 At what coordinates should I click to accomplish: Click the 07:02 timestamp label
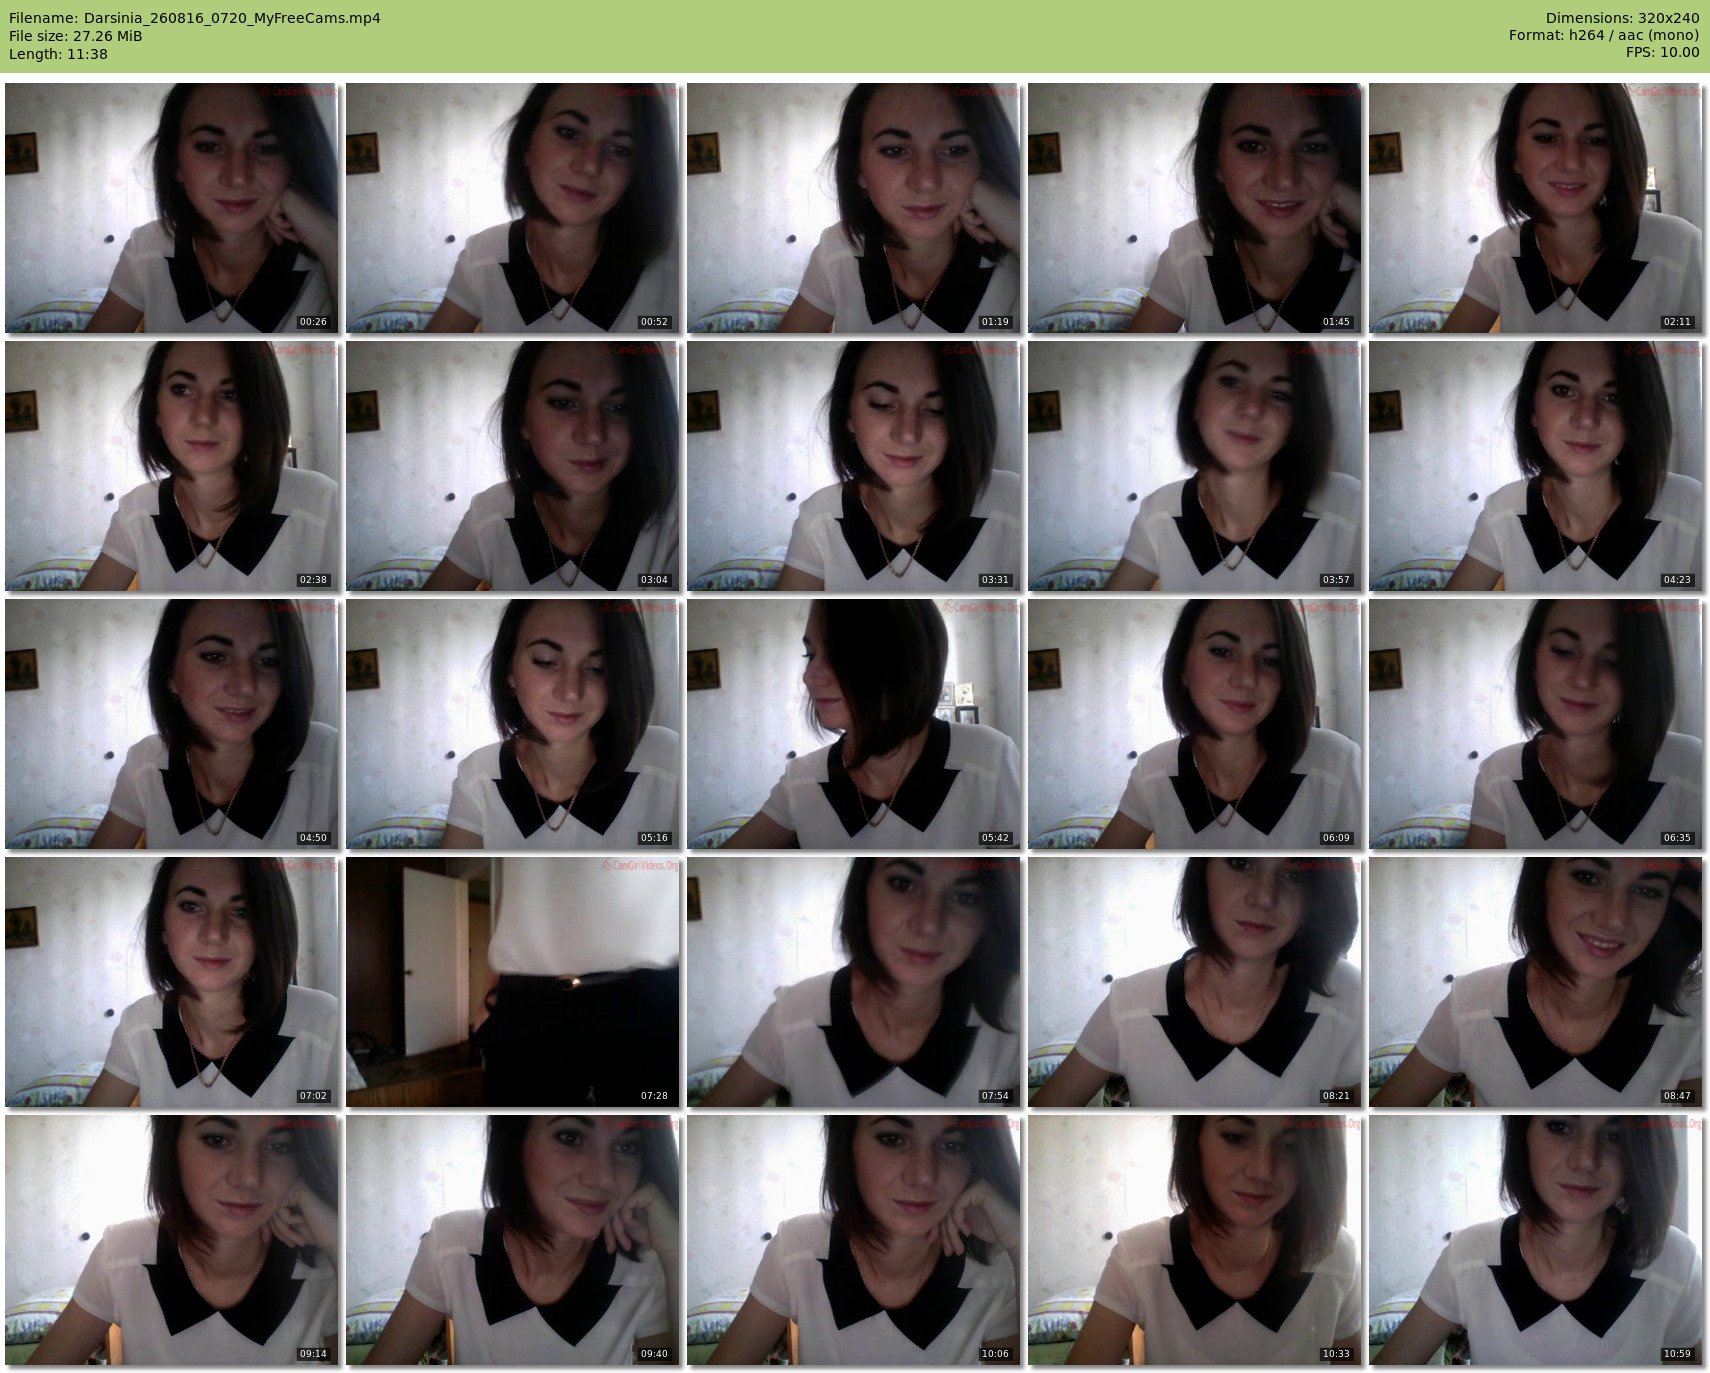[313, 1096]
